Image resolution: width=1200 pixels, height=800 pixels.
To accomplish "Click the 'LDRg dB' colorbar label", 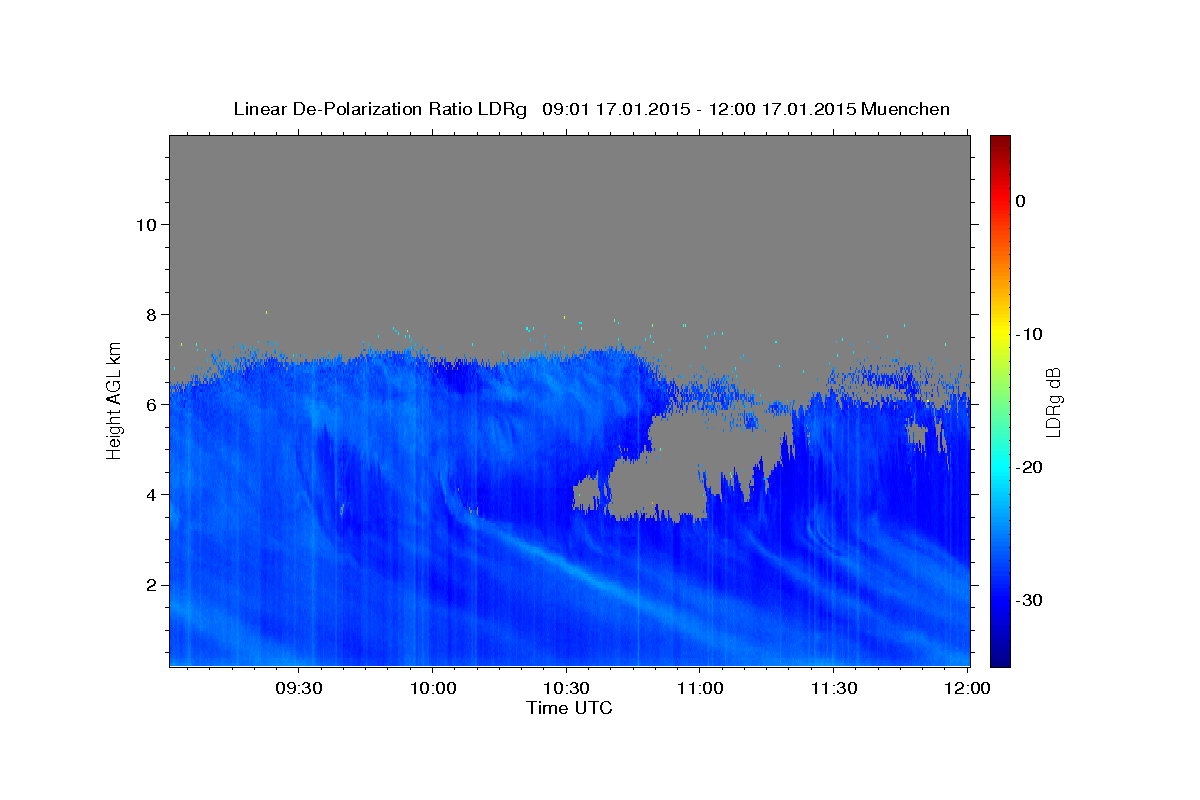I will click(x=1053, y=401).
